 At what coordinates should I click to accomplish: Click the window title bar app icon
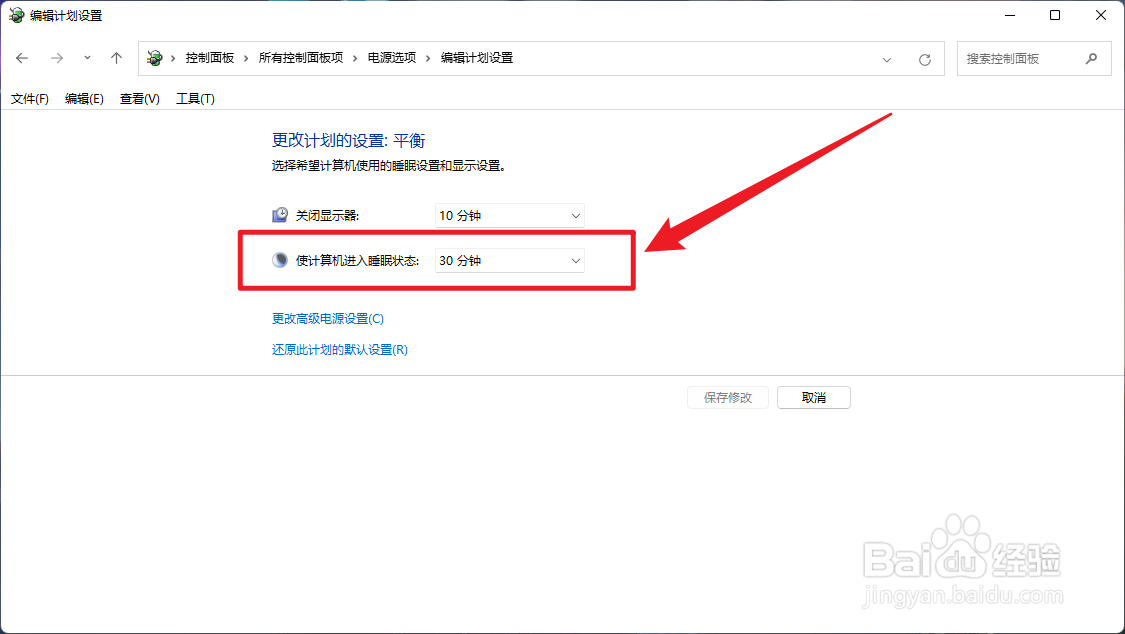(16, 15)
